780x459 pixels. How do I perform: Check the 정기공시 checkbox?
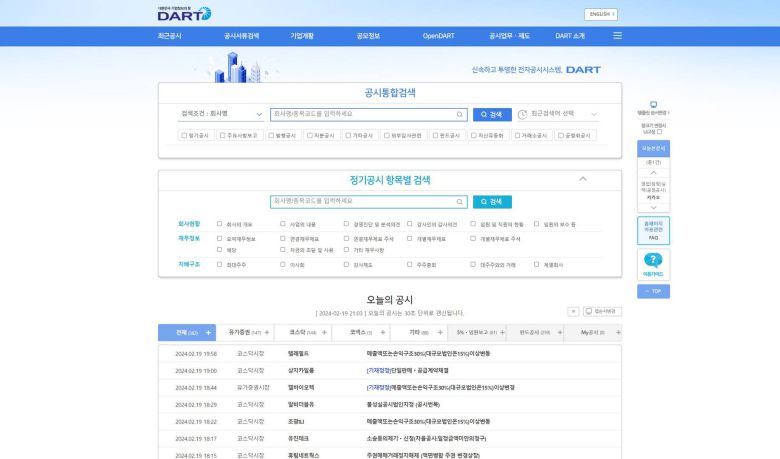(184, 135)
